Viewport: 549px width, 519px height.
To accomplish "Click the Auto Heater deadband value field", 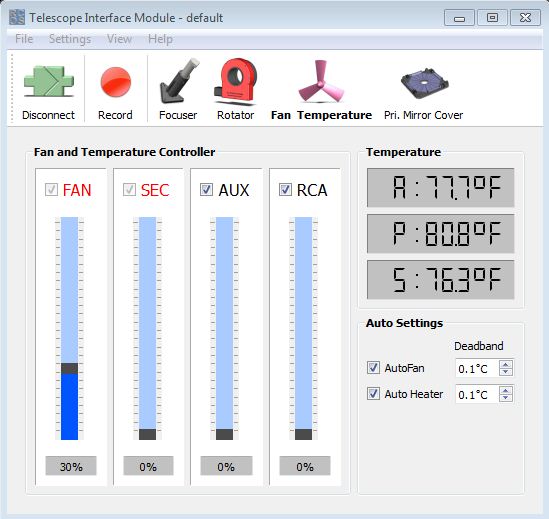I will point(477,394).
